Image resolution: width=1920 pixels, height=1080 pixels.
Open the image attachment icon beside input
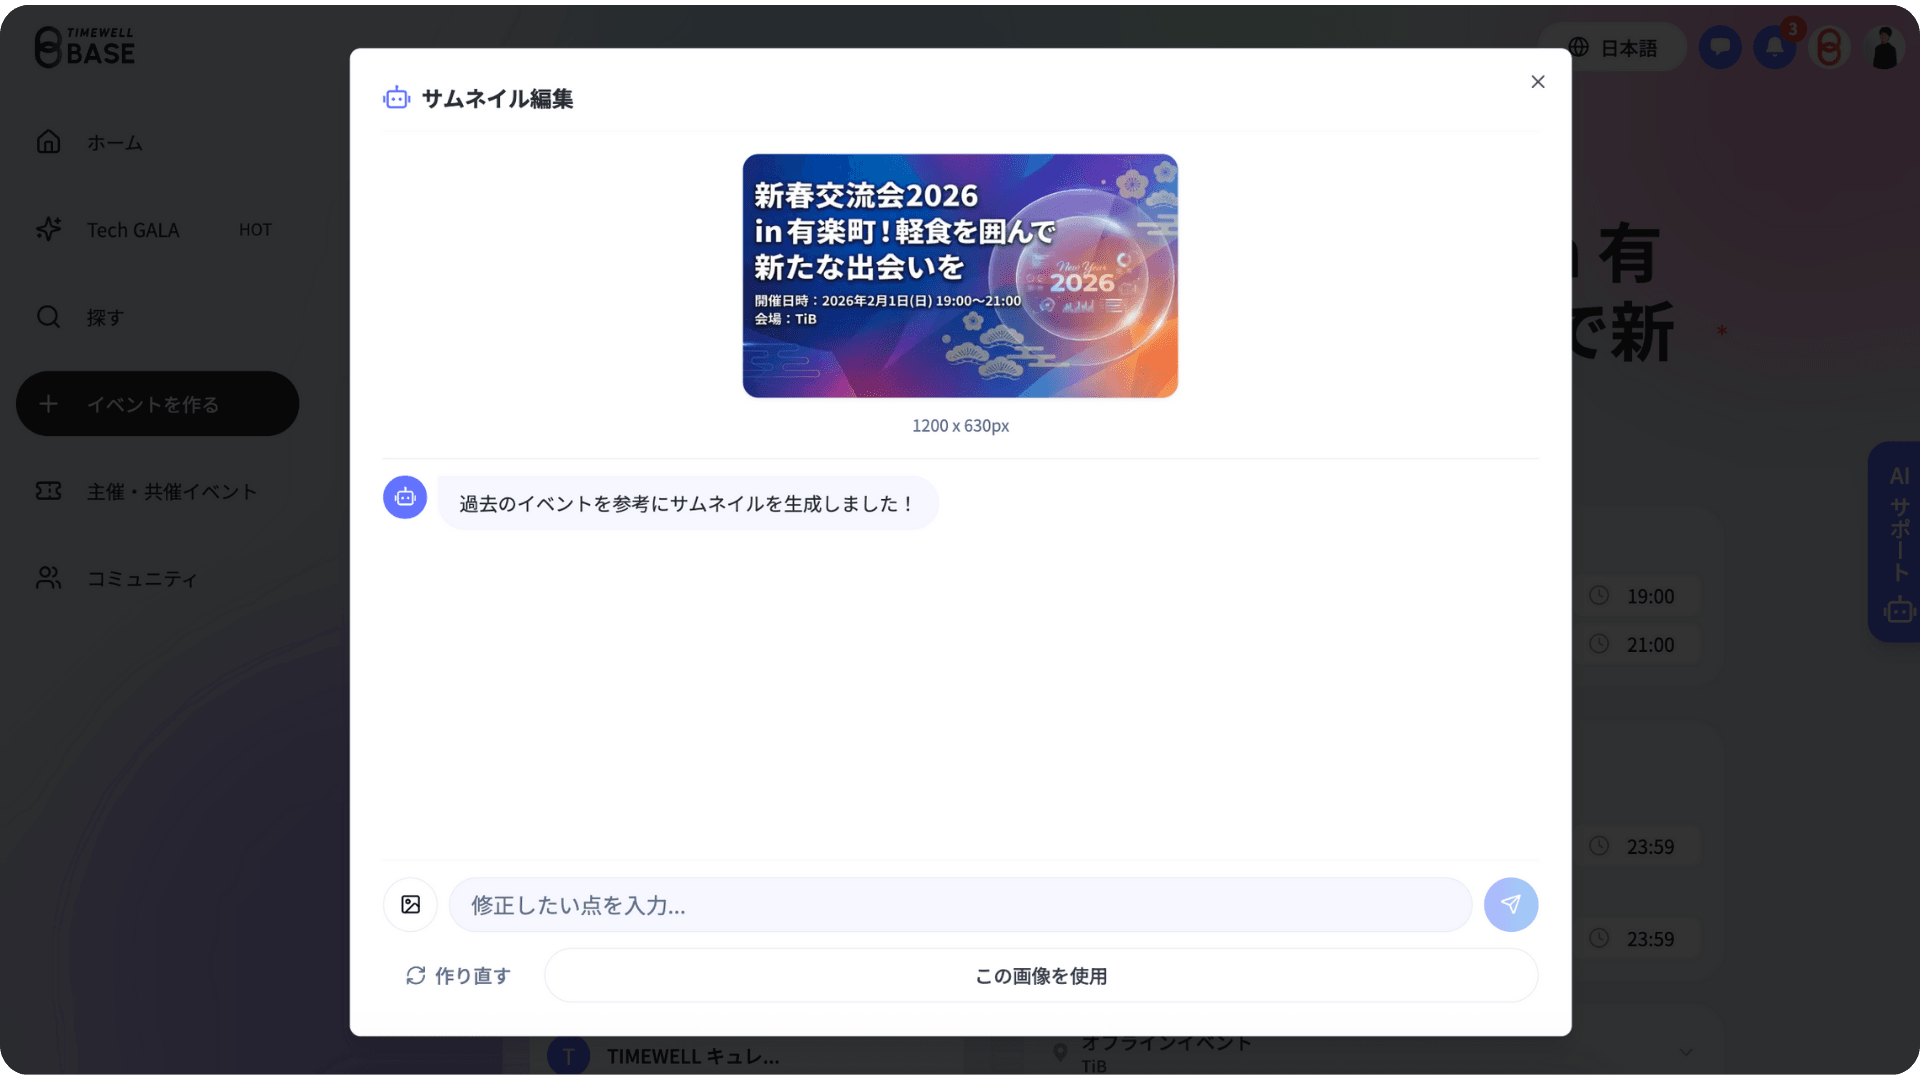(x=410, y=904)
